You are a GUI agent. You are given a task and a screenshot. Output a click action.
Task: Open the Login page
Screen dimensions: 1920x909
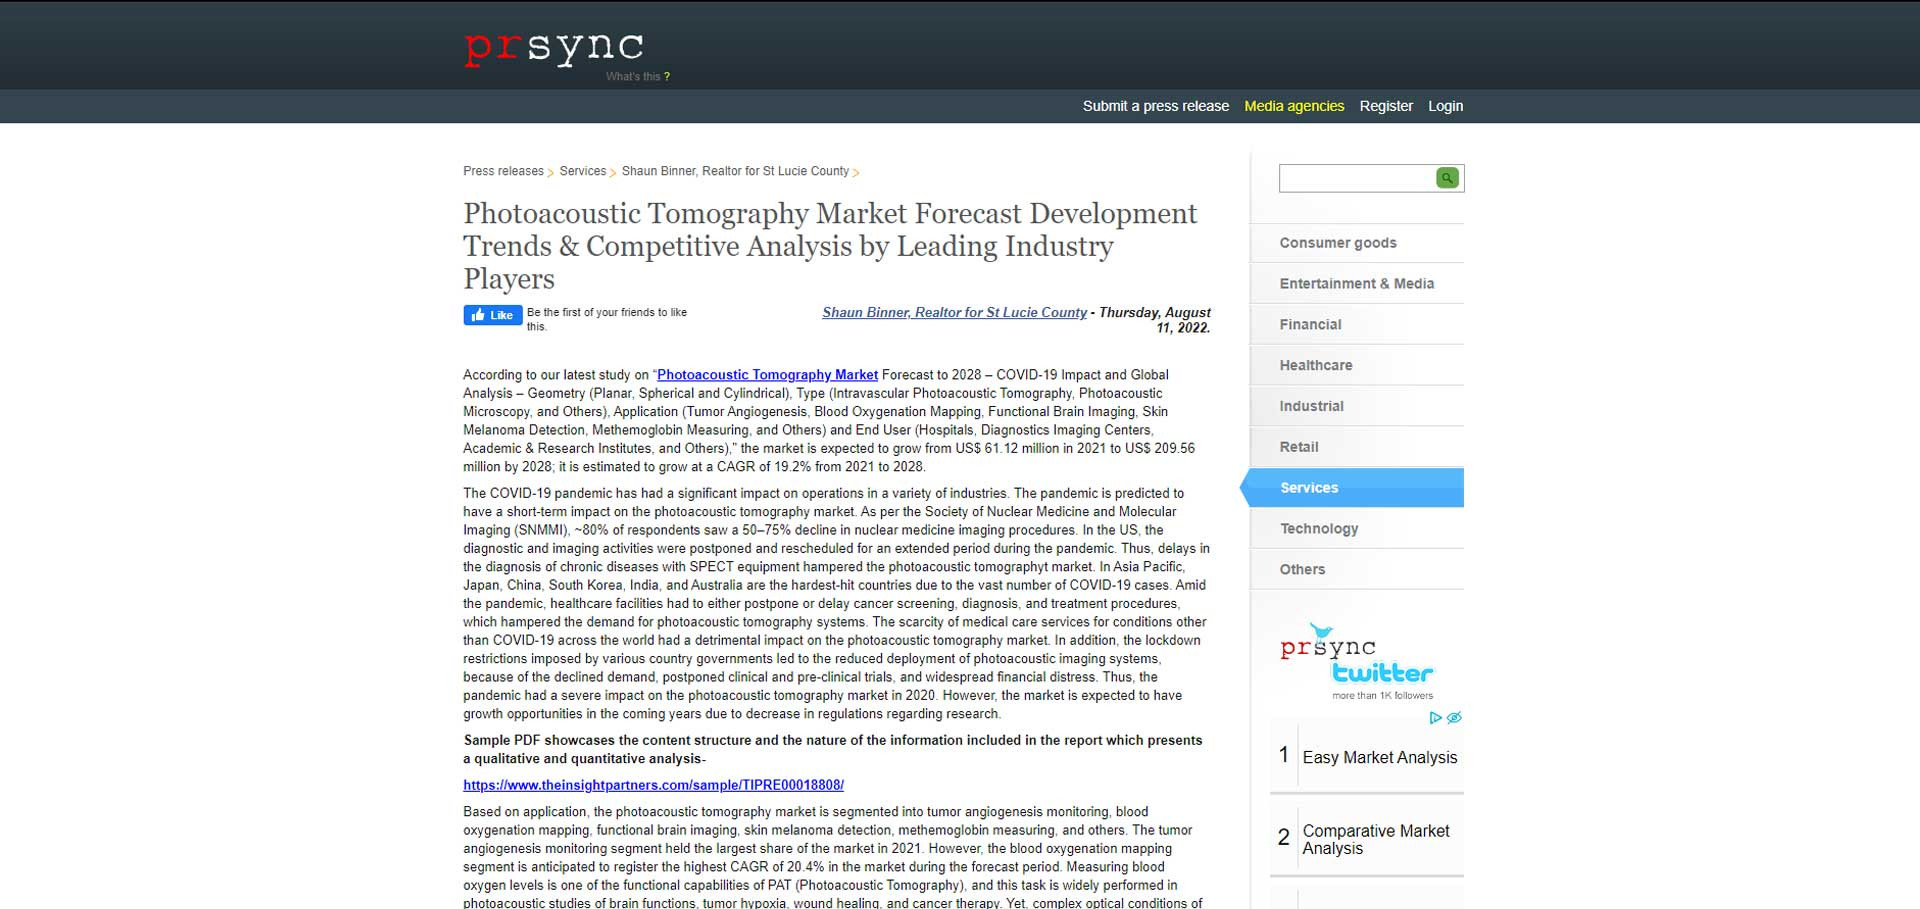(x=1445, y=106)
